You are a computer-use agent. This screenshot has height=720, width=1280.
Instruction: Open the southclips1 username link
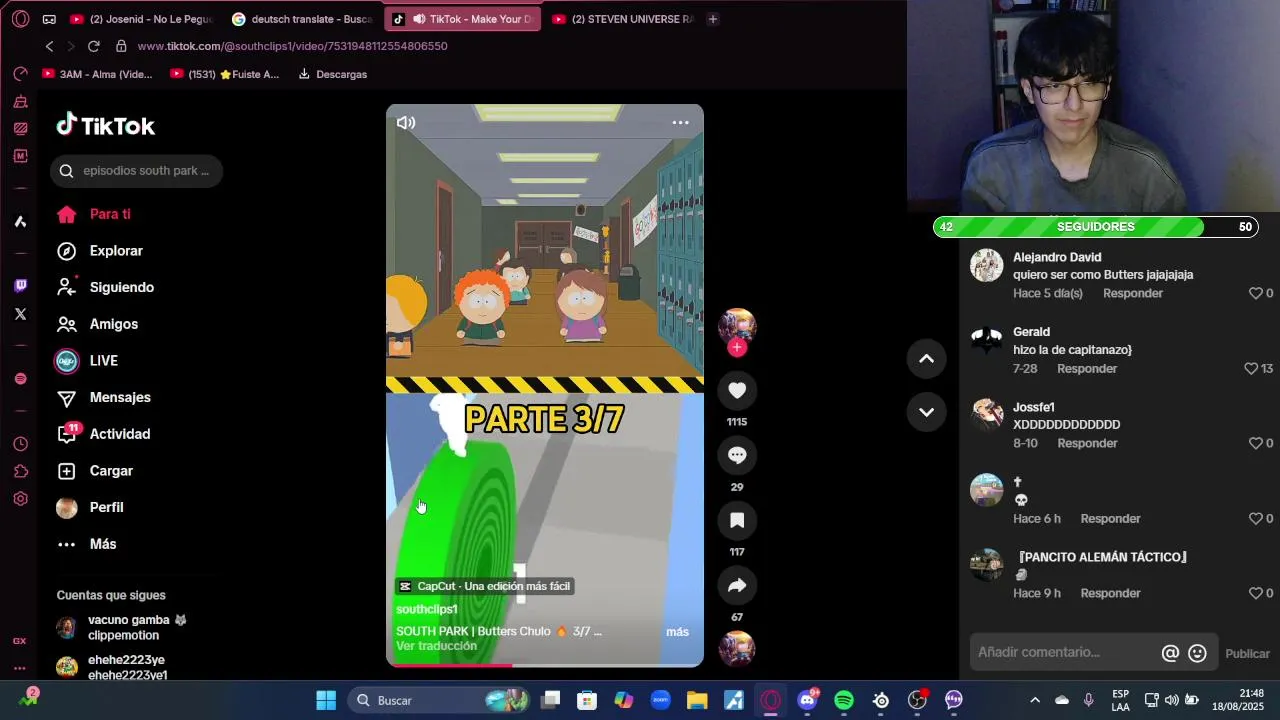(x=427, y=609)
